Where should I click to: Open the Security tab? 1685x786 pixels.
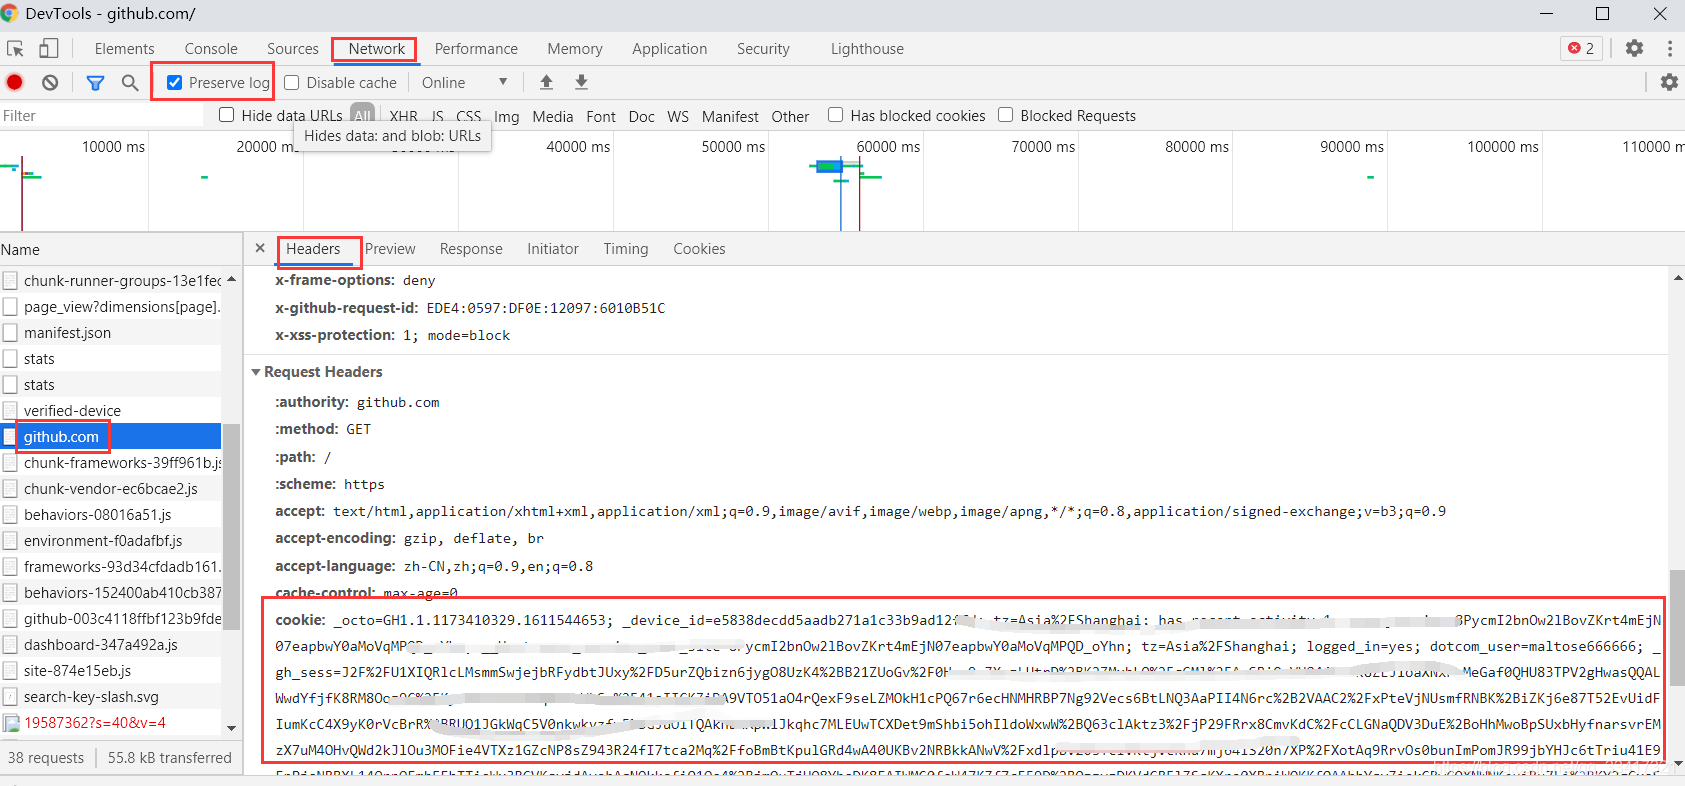[x=763, y=48]
